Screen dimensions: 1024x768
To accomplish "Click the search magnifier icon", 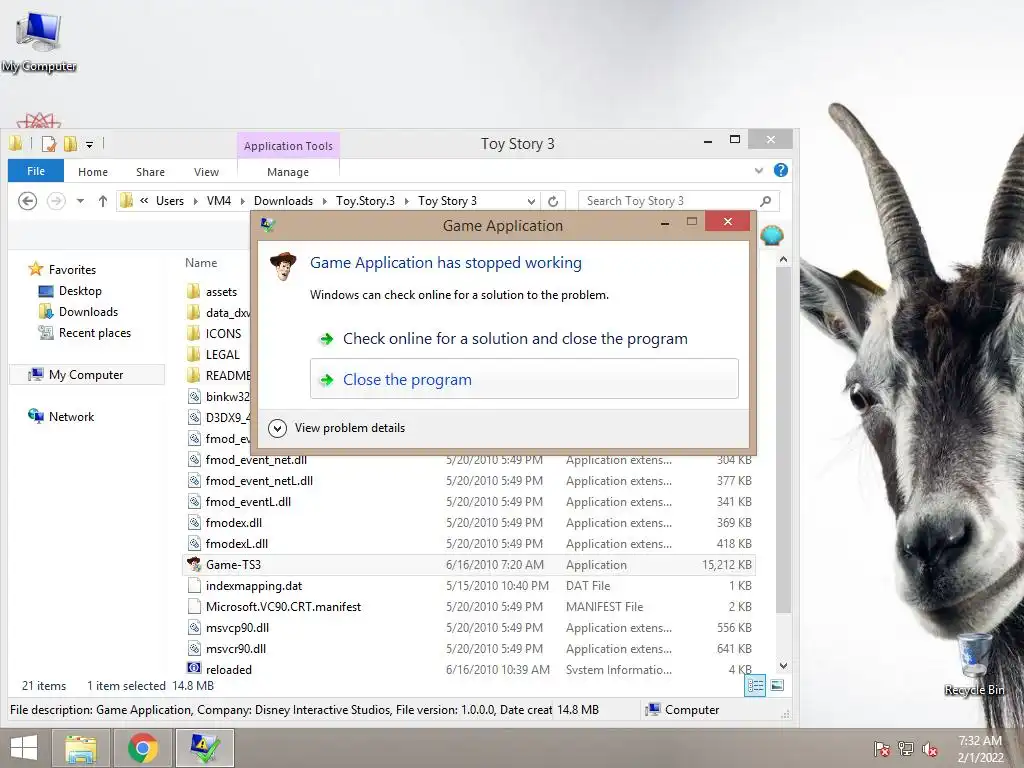I will pyautogui.click(x=765, y=201).
